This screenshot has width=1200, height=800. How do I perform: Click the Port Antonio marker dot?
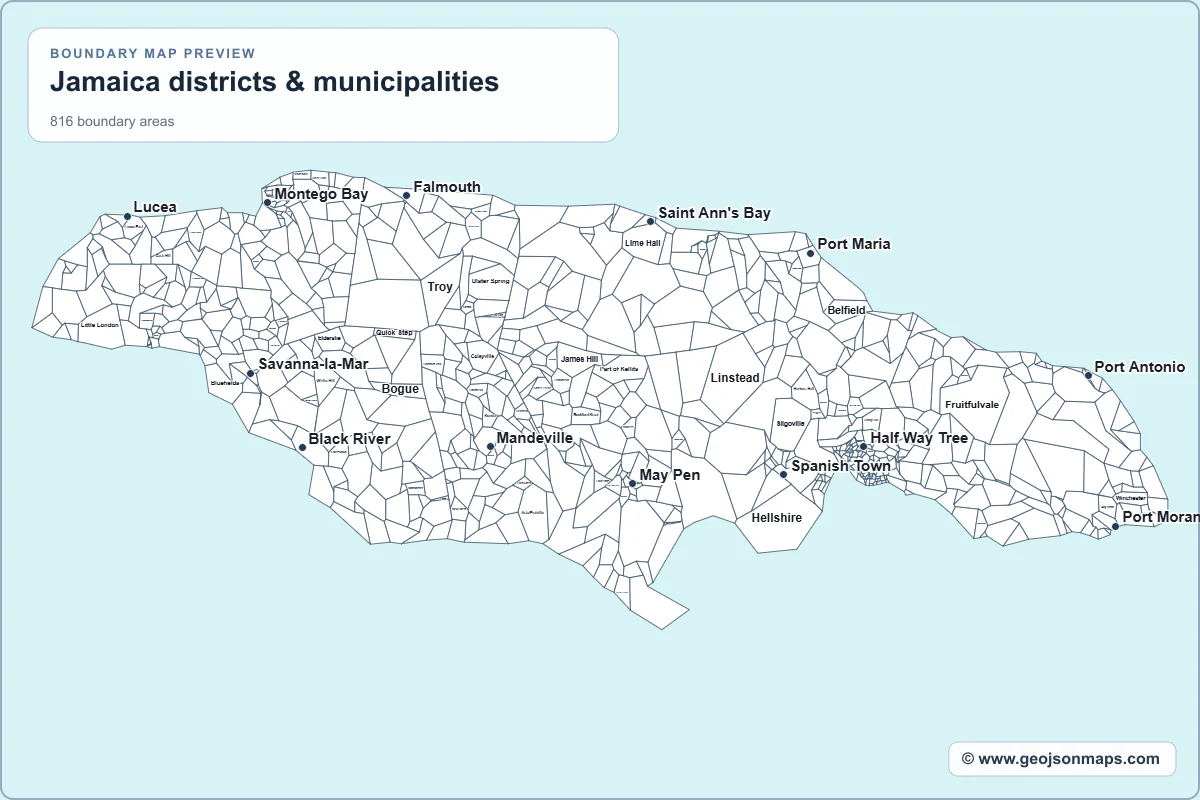point(1088,375)
